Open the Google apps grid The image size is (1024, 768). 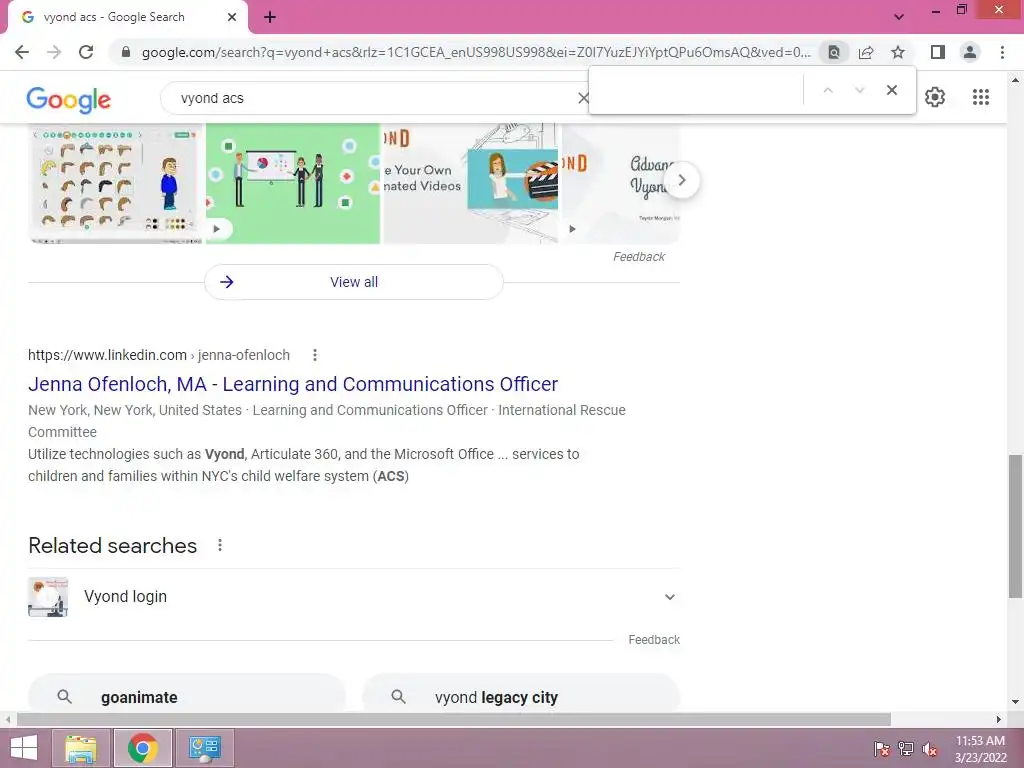tap(981, 97)
